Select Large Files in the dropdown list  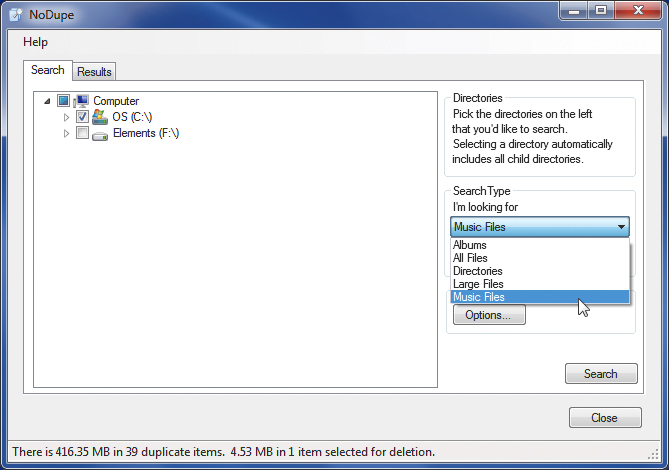point(477,284)
